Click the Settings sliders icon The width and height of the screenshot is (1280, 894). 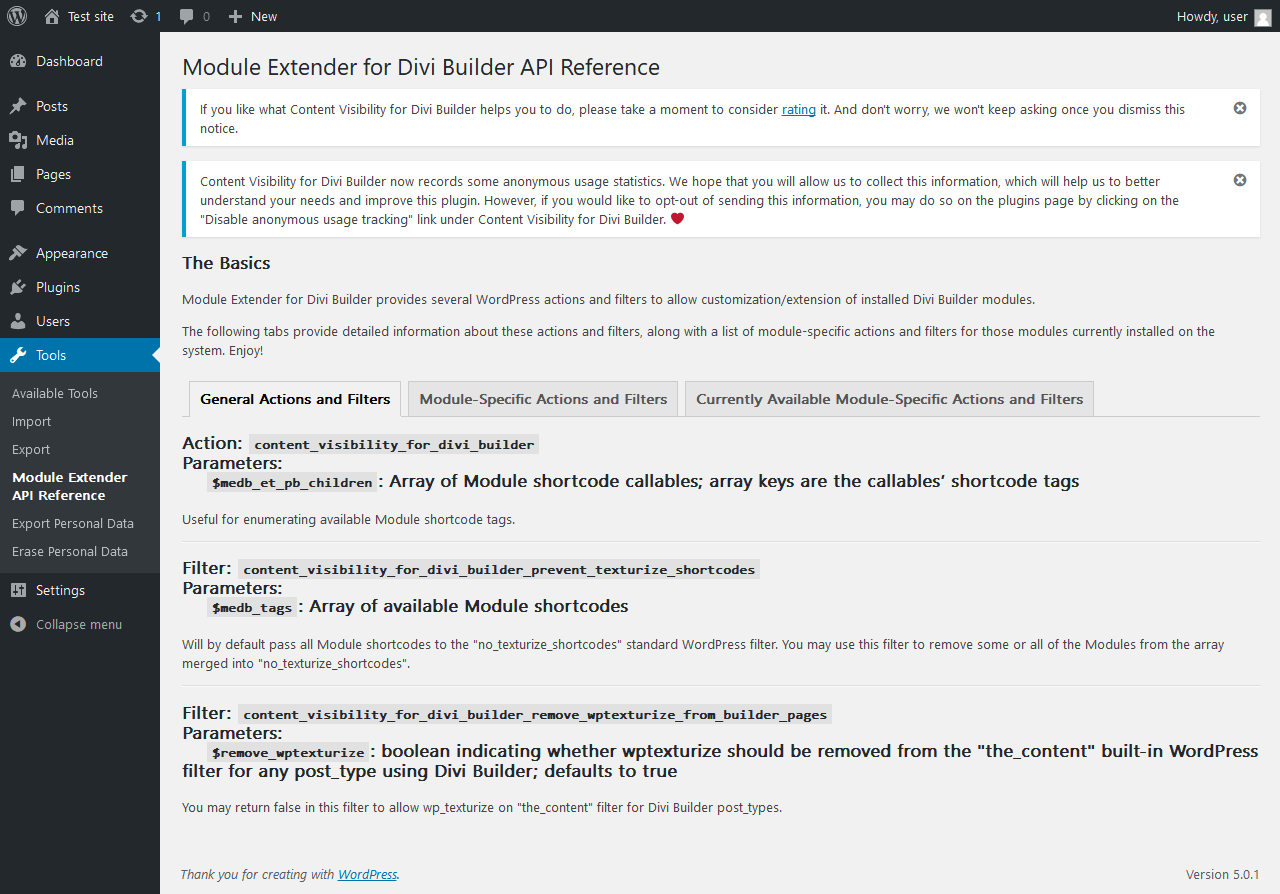18,590
